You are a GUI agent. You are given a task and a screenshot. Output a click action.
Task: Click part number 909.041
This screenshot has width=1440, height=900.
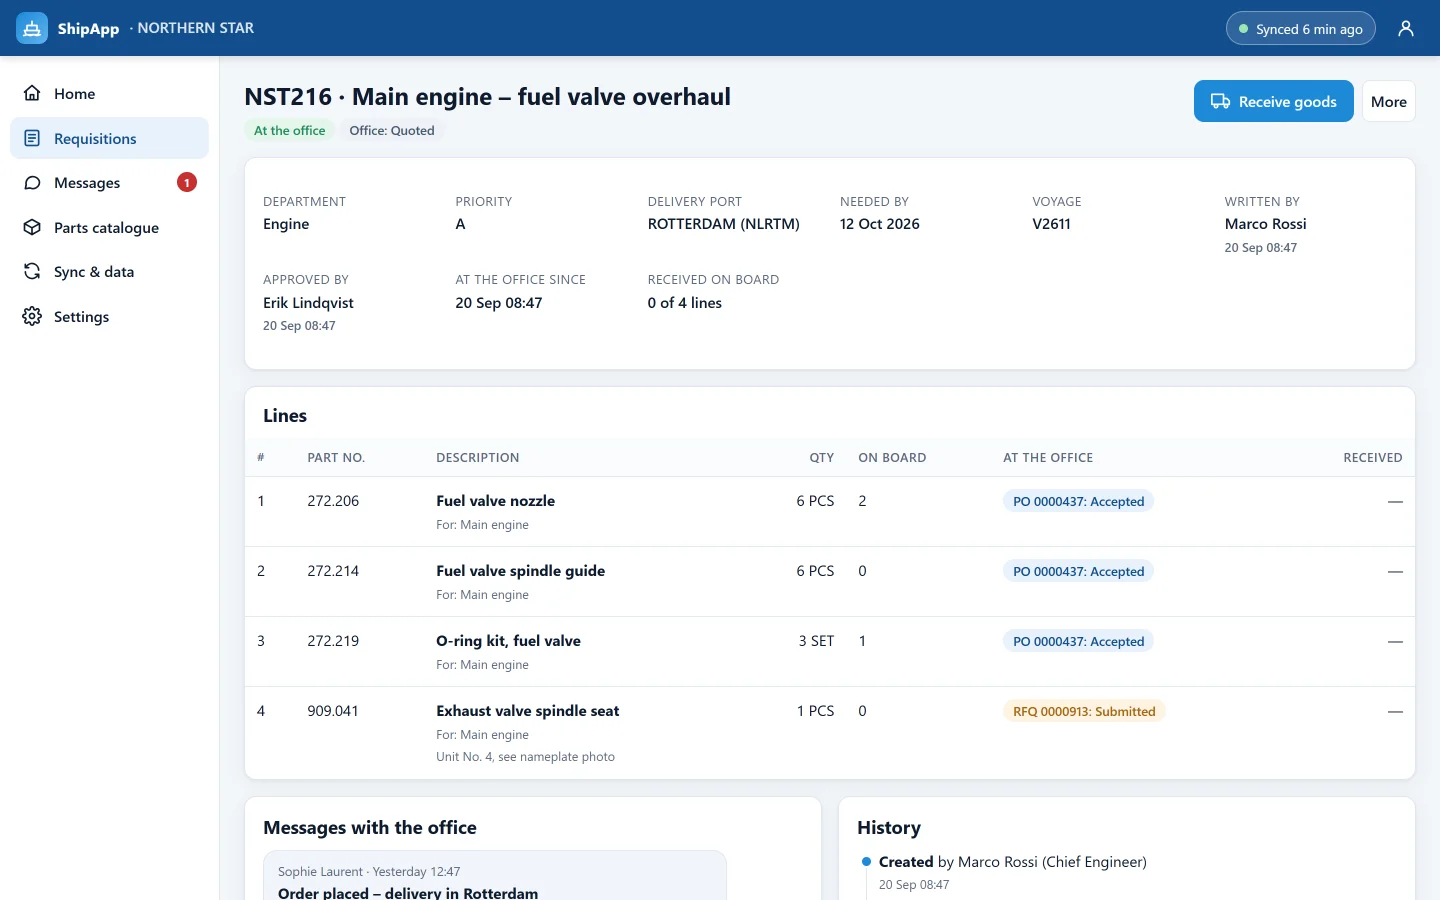point(333,711)
